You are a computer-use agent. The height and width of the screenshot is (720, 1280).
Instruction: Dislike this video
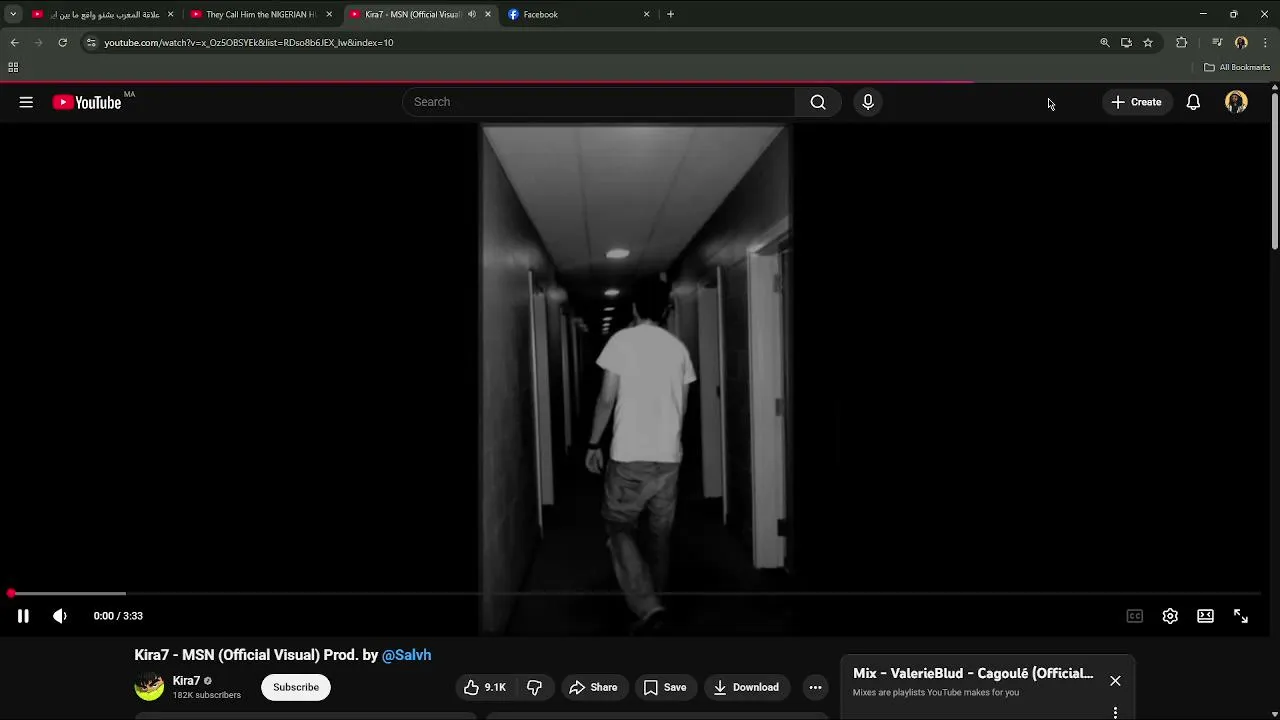(x=534, y=687)
